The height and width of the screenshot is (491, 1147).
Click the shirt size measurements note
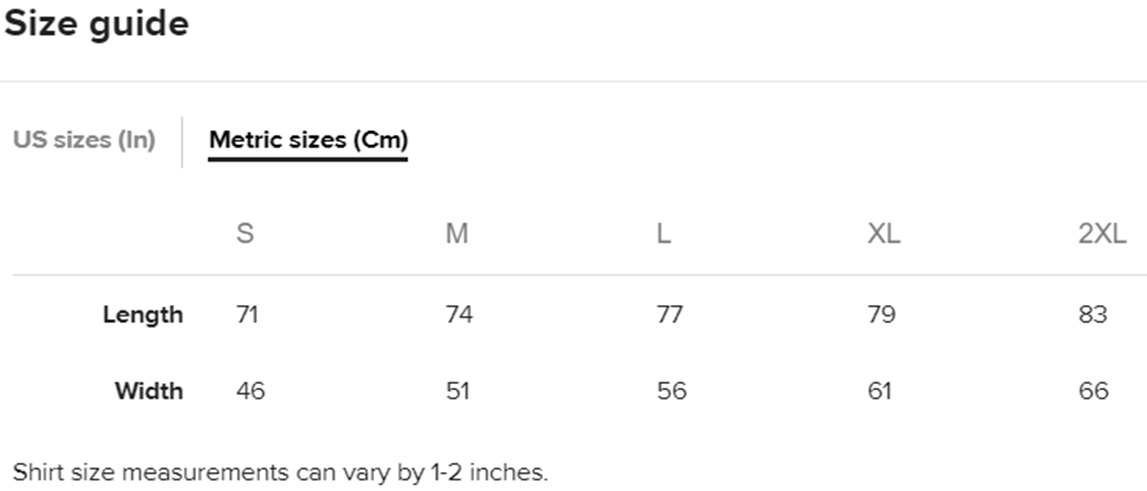[281, 472]
